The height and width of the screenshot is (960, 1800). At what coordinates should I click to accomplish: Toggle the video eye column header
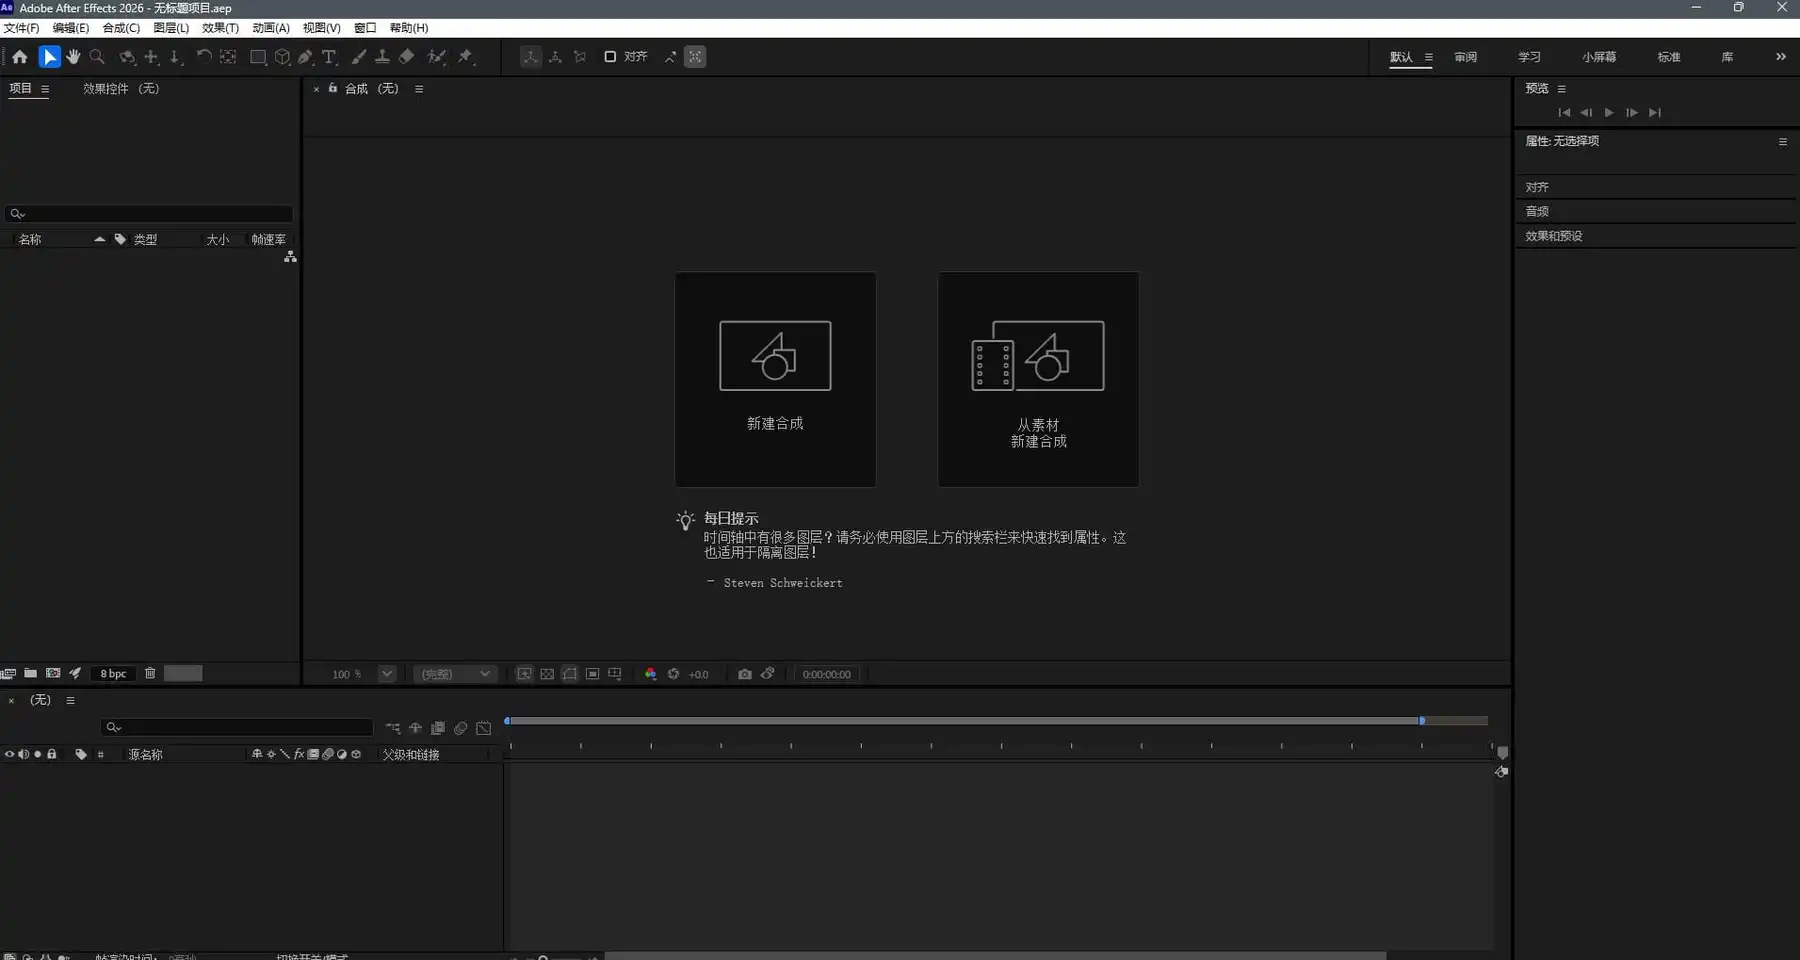10,754
